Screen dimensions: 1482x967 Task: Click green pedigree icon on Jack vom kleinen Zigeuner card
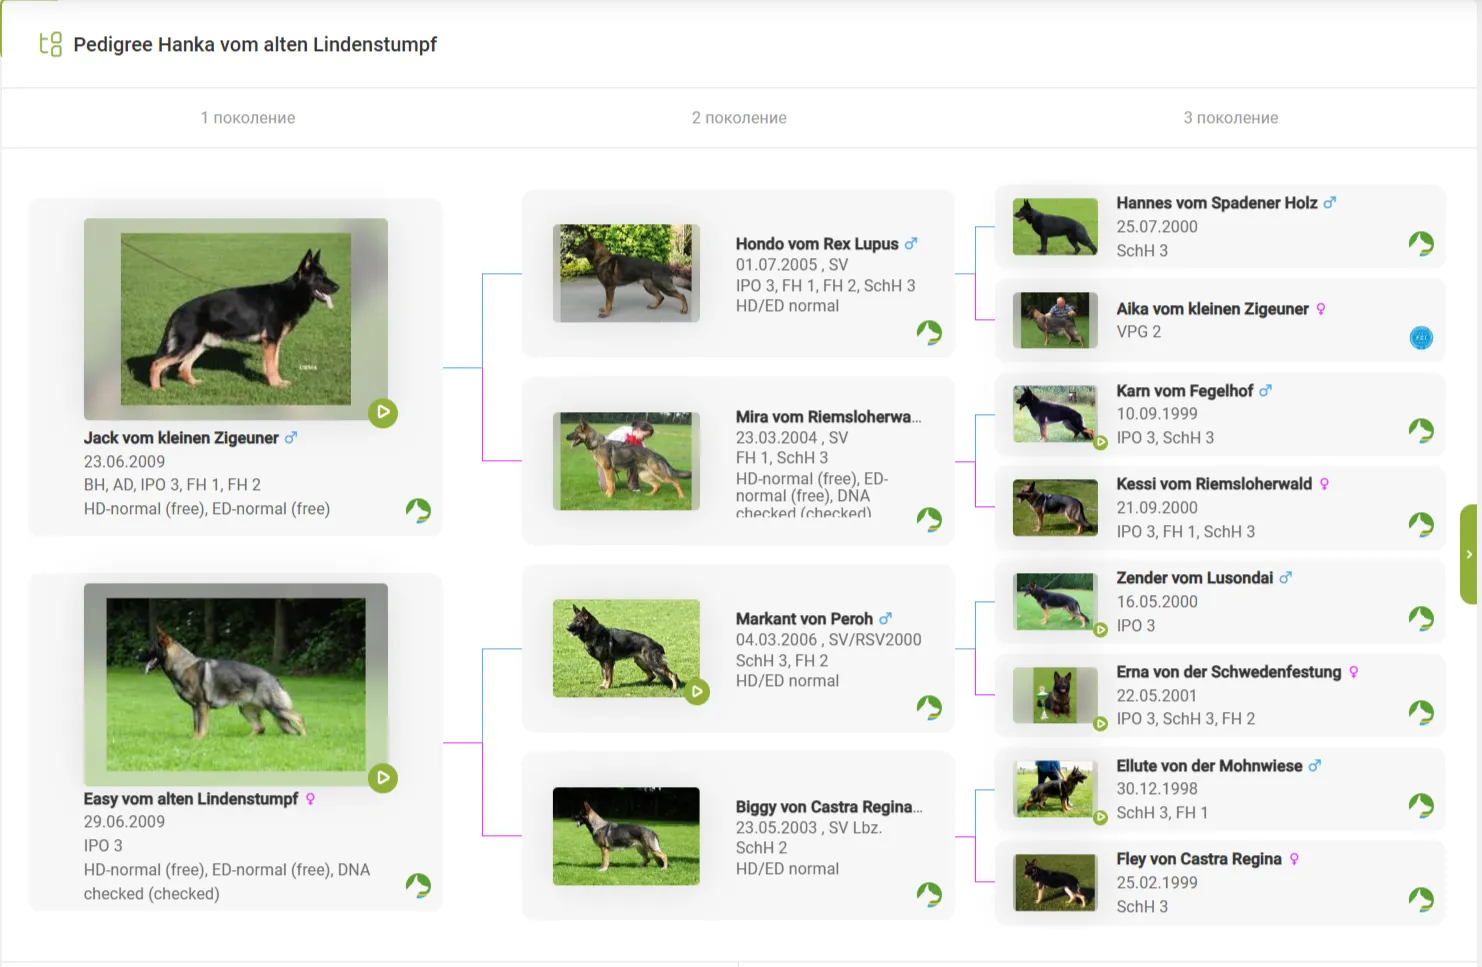pyautogui.click(x=418, y=511)
